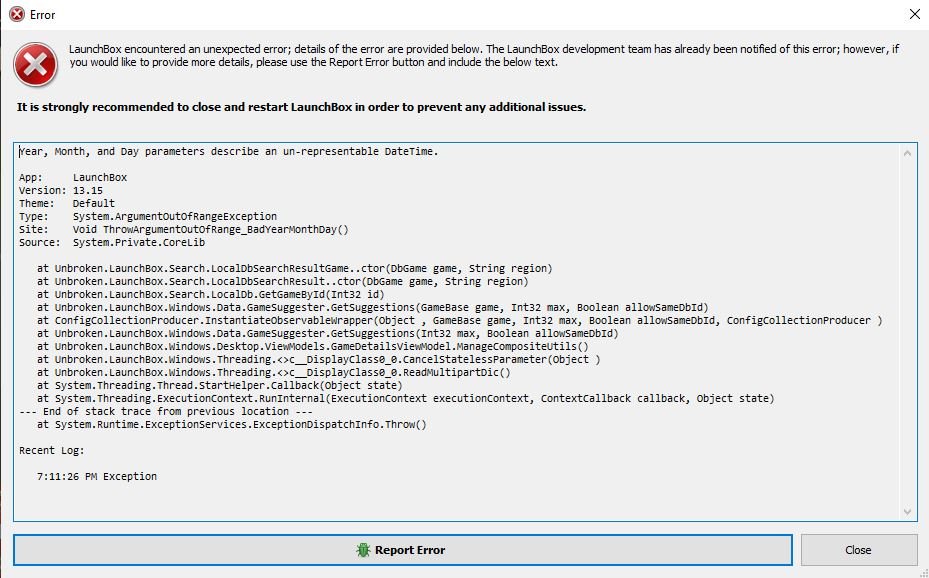Click the window resize grip corner

[923, 573]
